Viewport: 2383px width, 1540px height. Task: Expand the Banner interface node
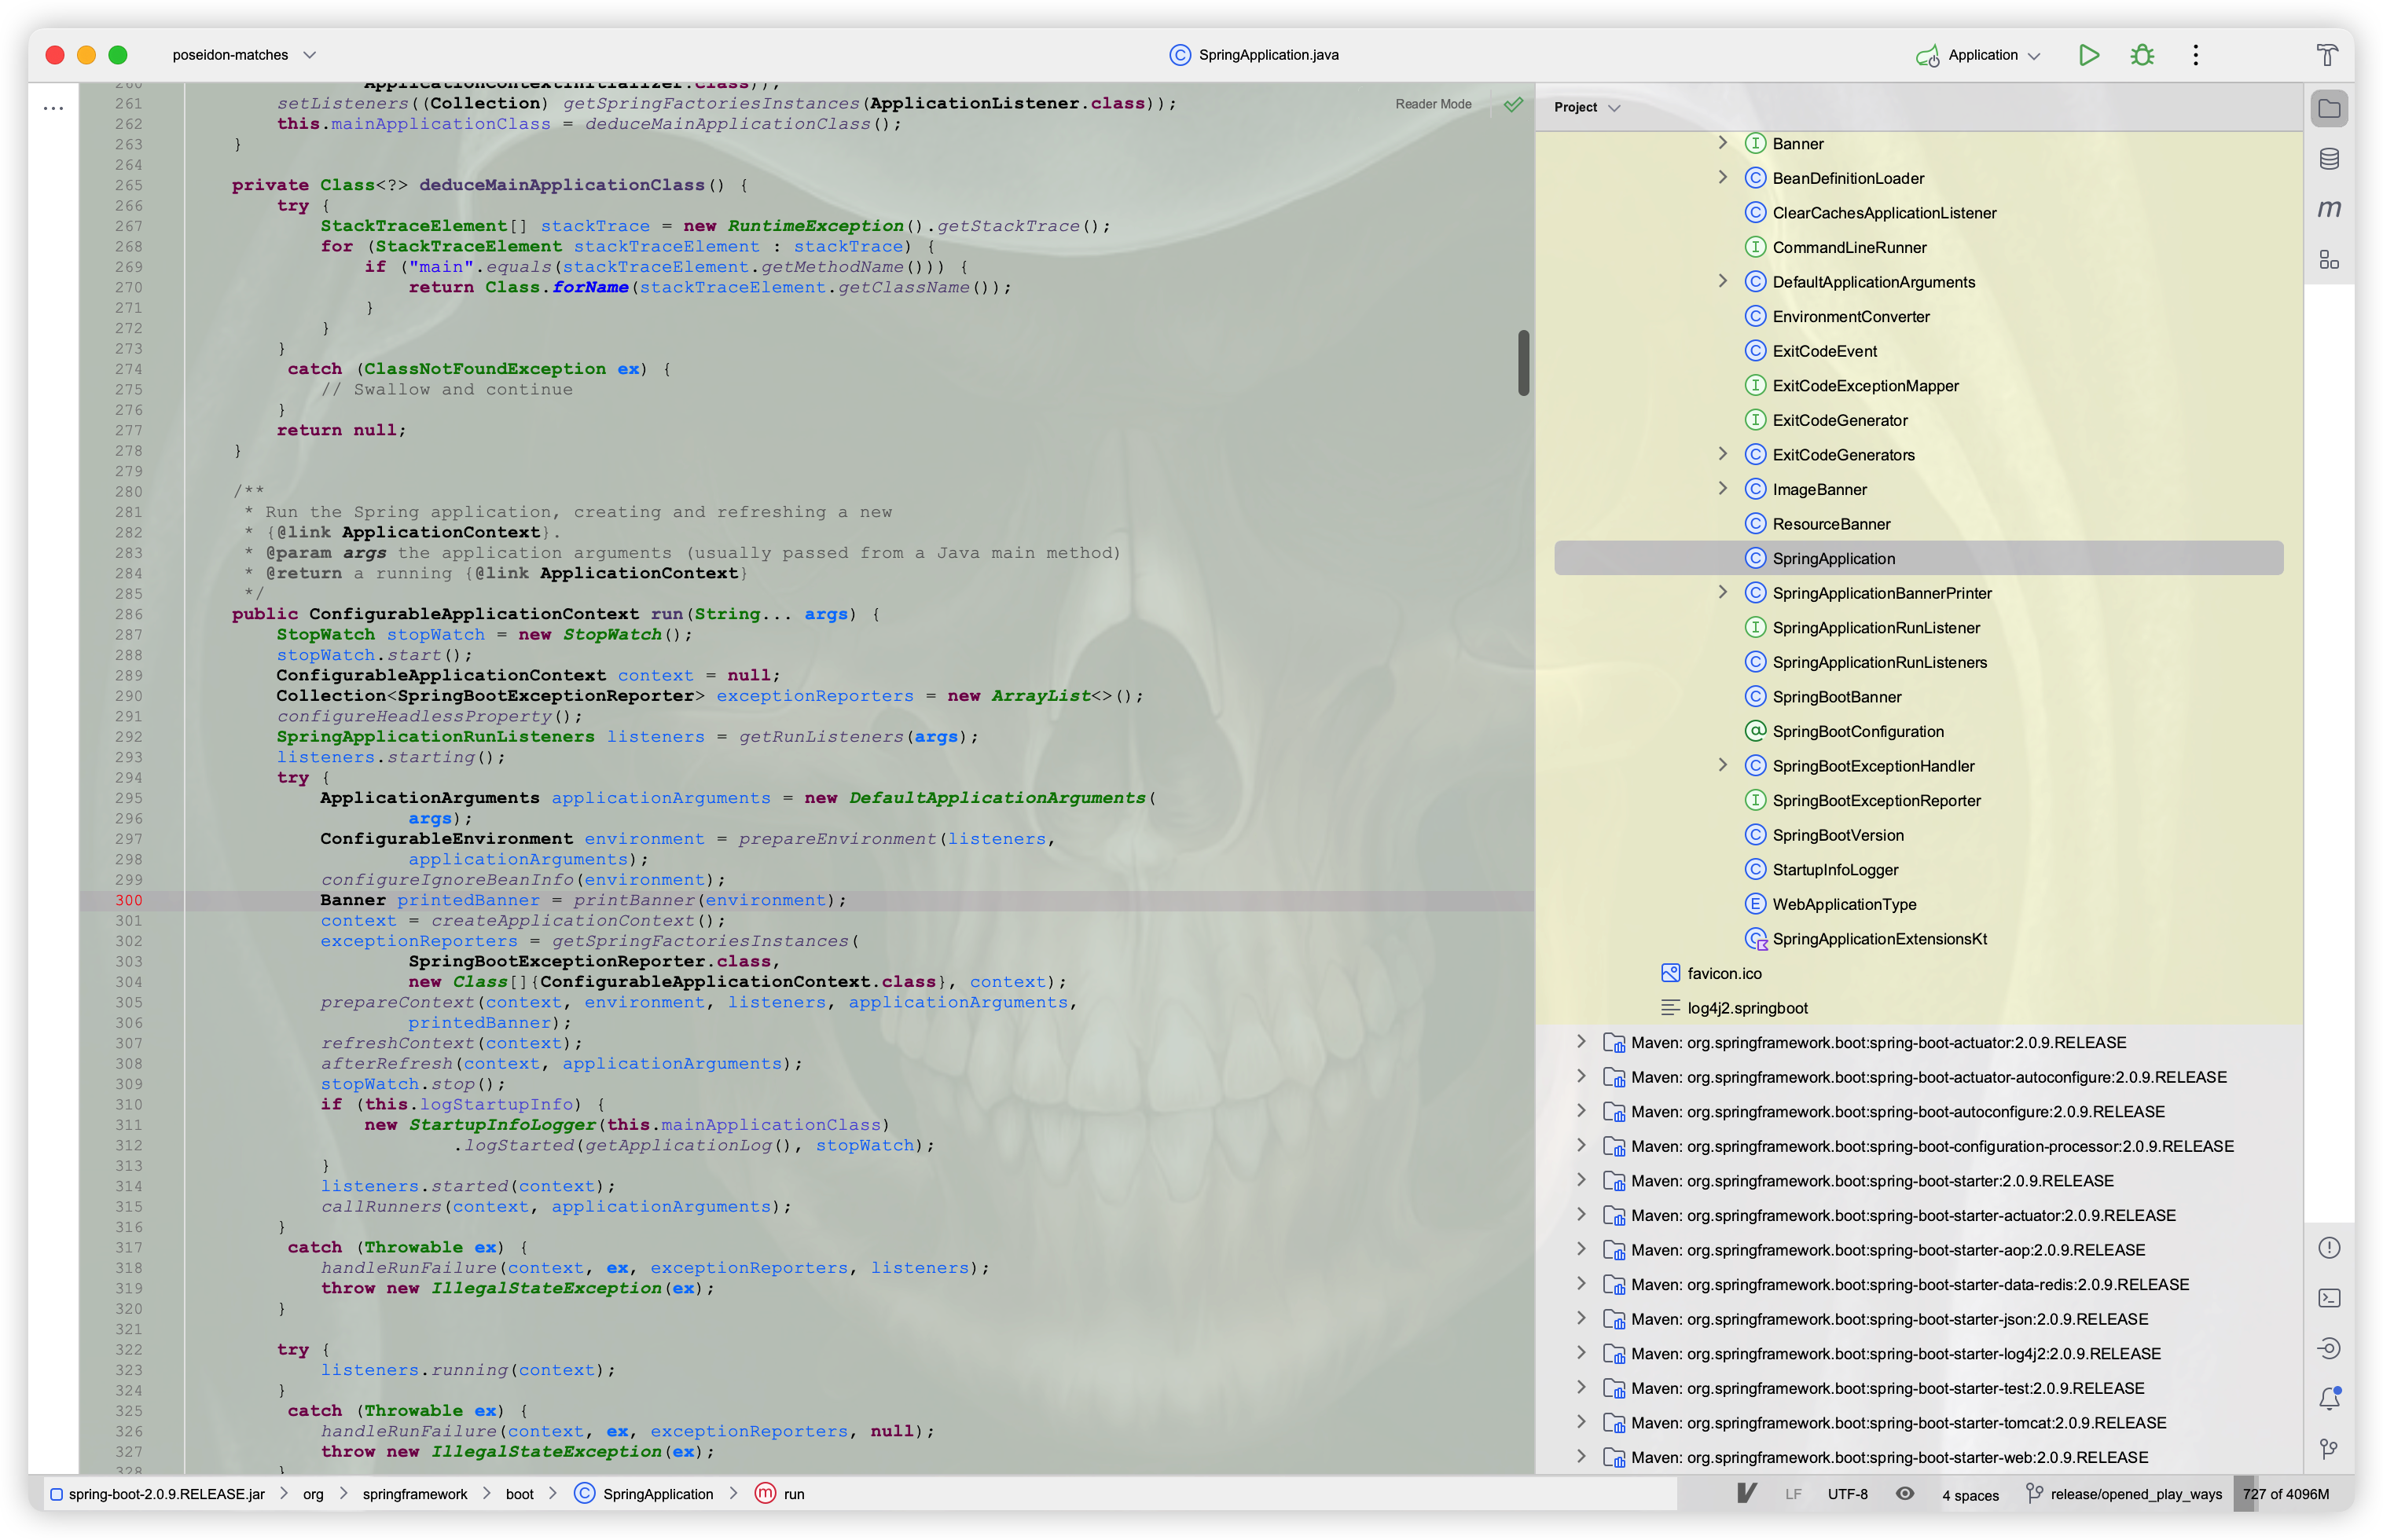coord(1722,143)
